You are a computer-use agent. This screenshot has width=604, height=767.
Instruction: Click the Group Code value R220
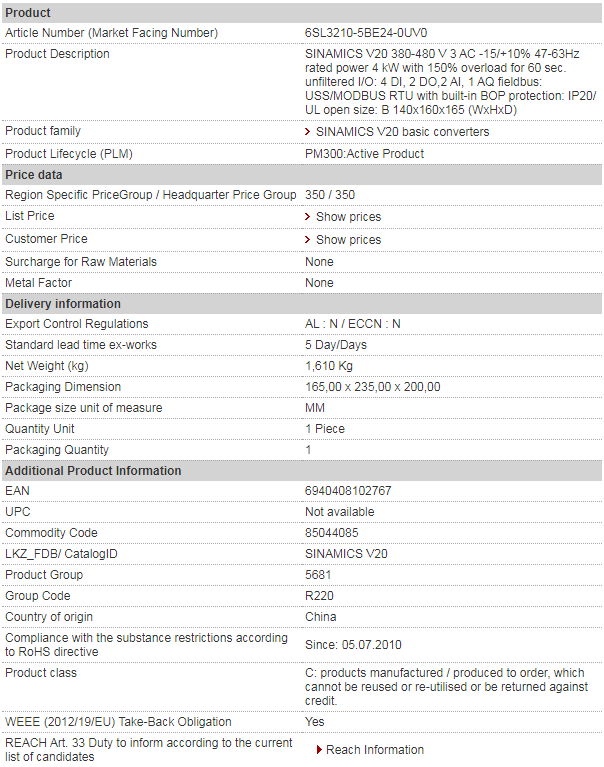319,596
